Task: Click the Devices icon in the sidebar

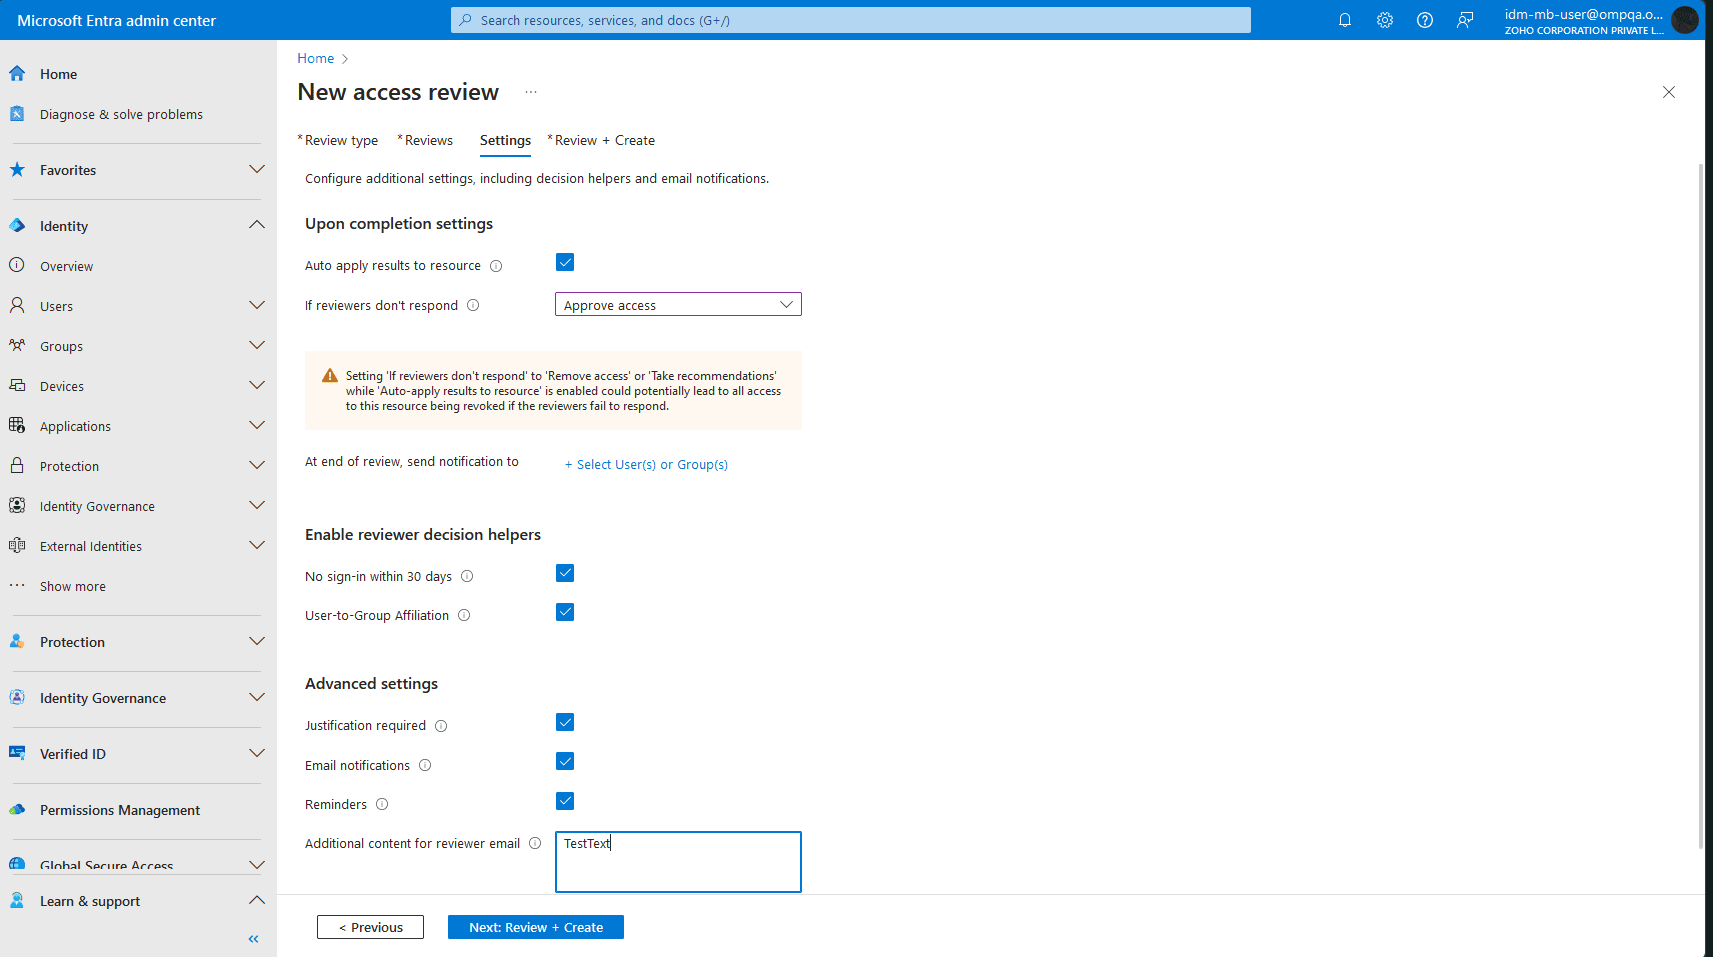Action: (17, 385)
